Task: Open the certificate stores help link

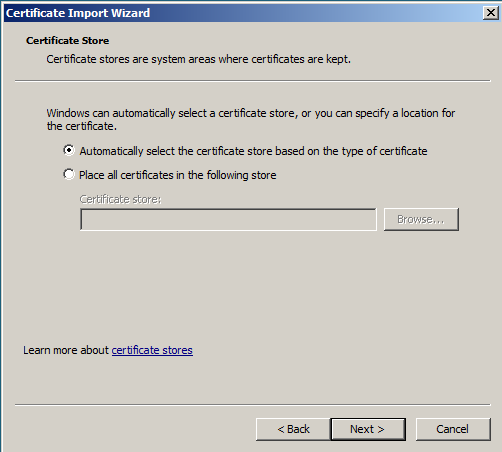Action: tap(152, 350)
